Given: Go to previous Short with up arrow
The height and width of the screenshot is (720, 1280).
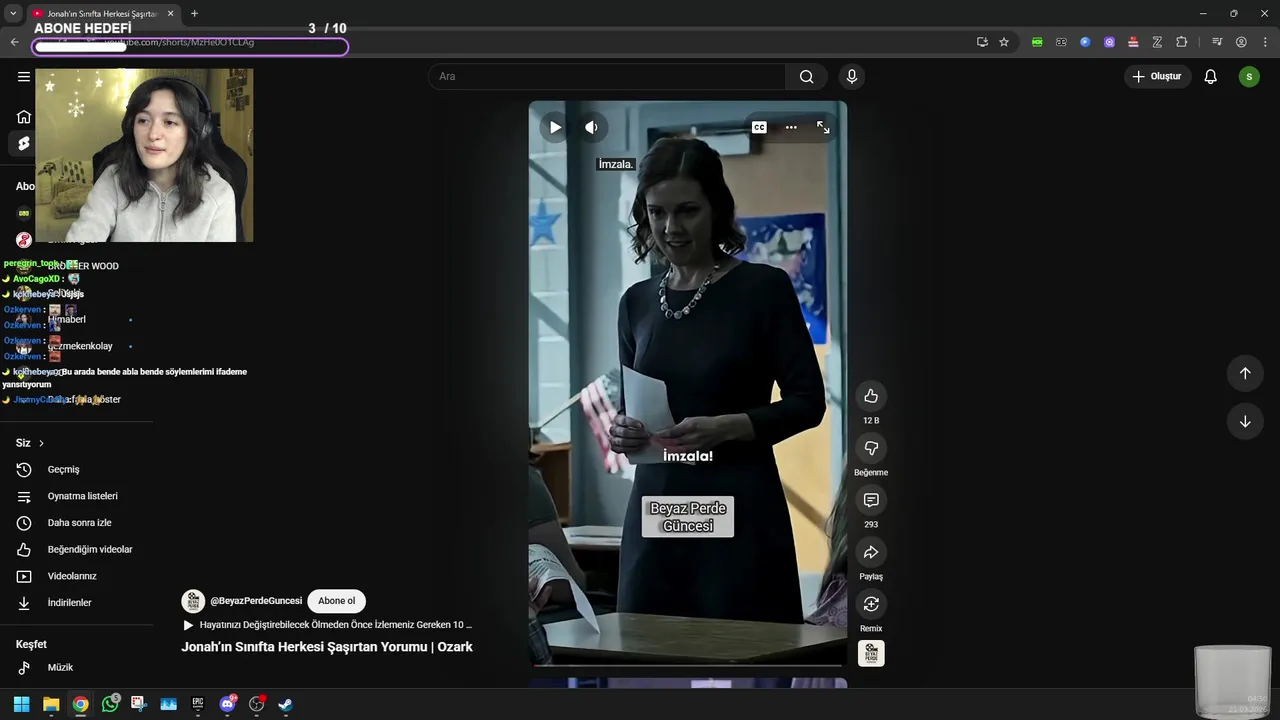Looking at the screenshot, I should click(x=1245, y=373).
